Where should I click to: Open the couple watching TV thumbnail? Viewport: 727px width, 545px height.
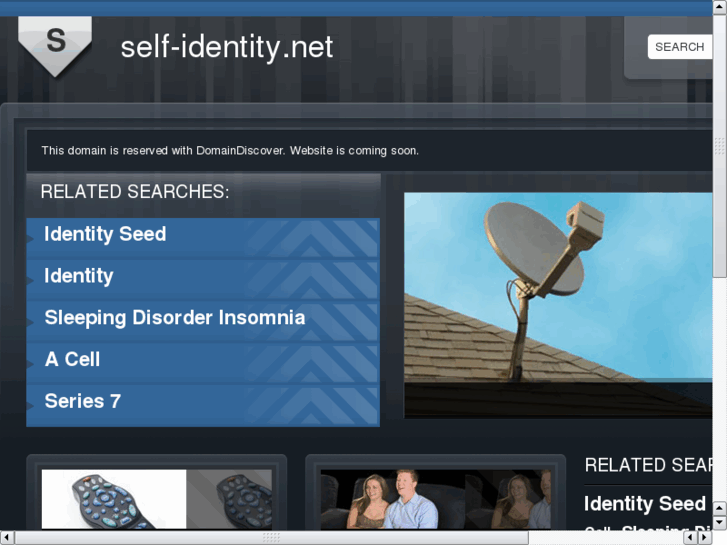[x=436, y=499]
